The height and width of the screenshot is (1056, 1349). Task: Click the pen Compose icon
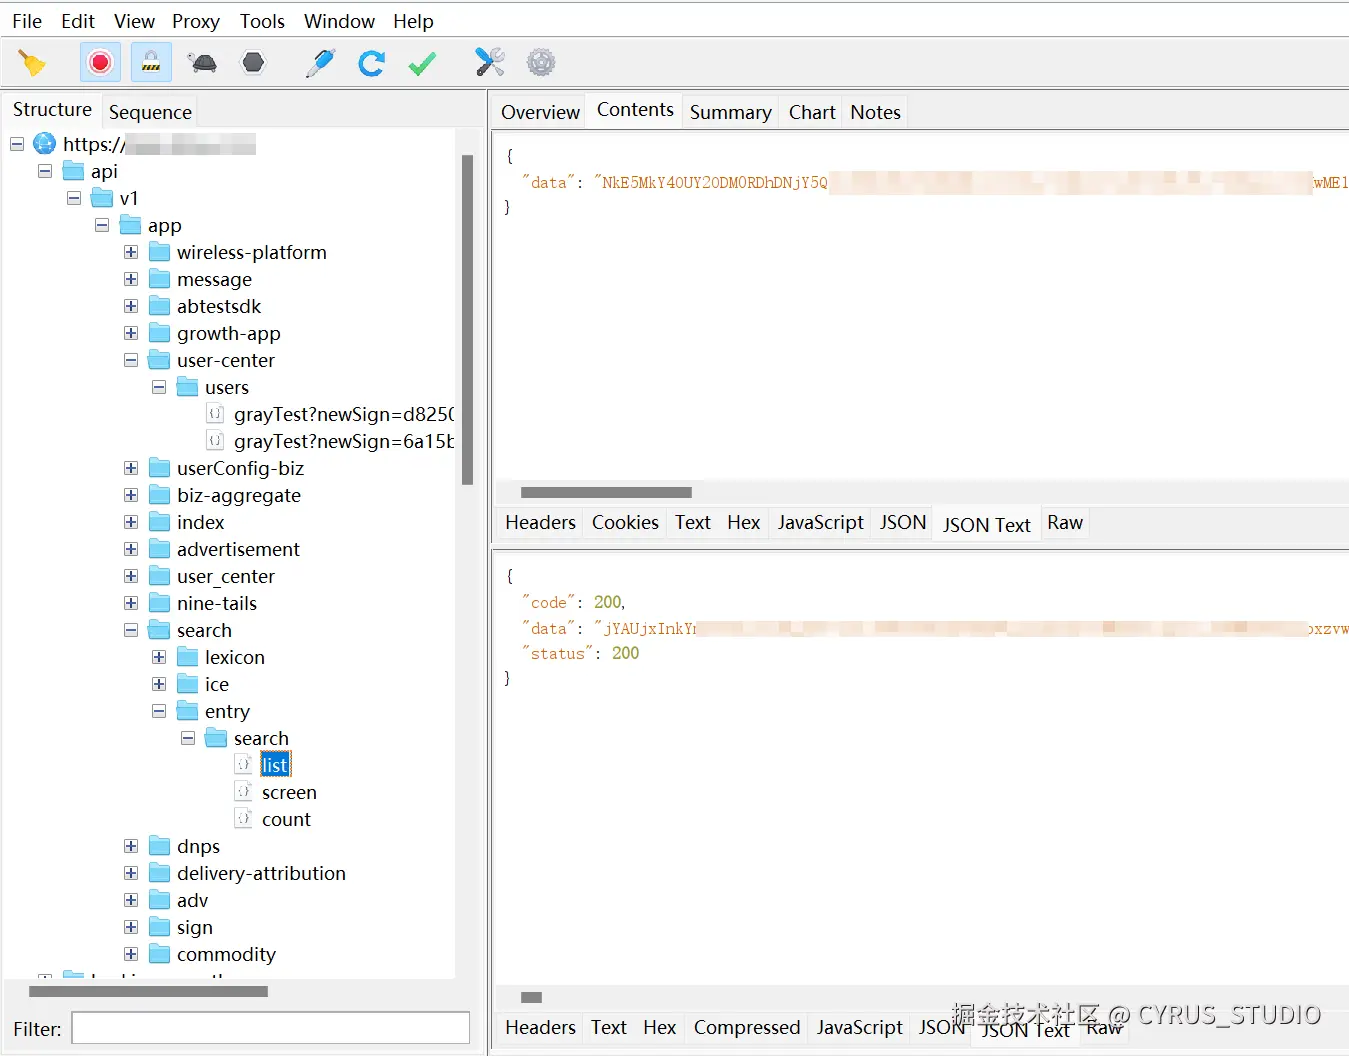click(320, 63)
